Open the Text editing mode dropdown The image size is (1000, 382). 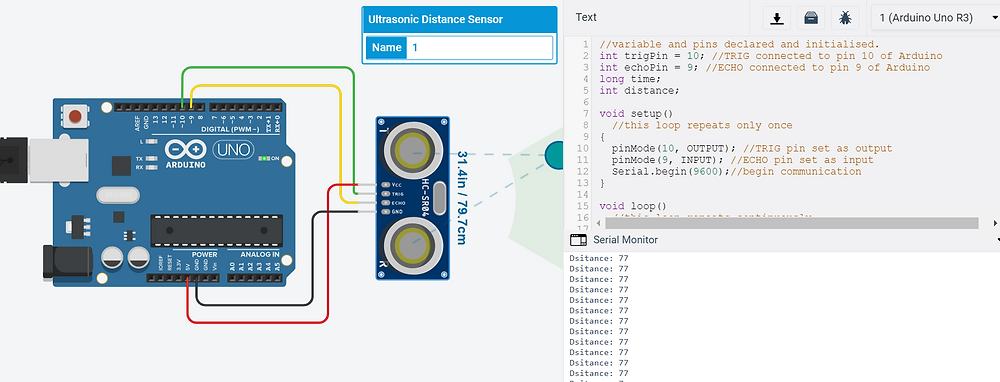pyautogui.click(x=586, y=17)
